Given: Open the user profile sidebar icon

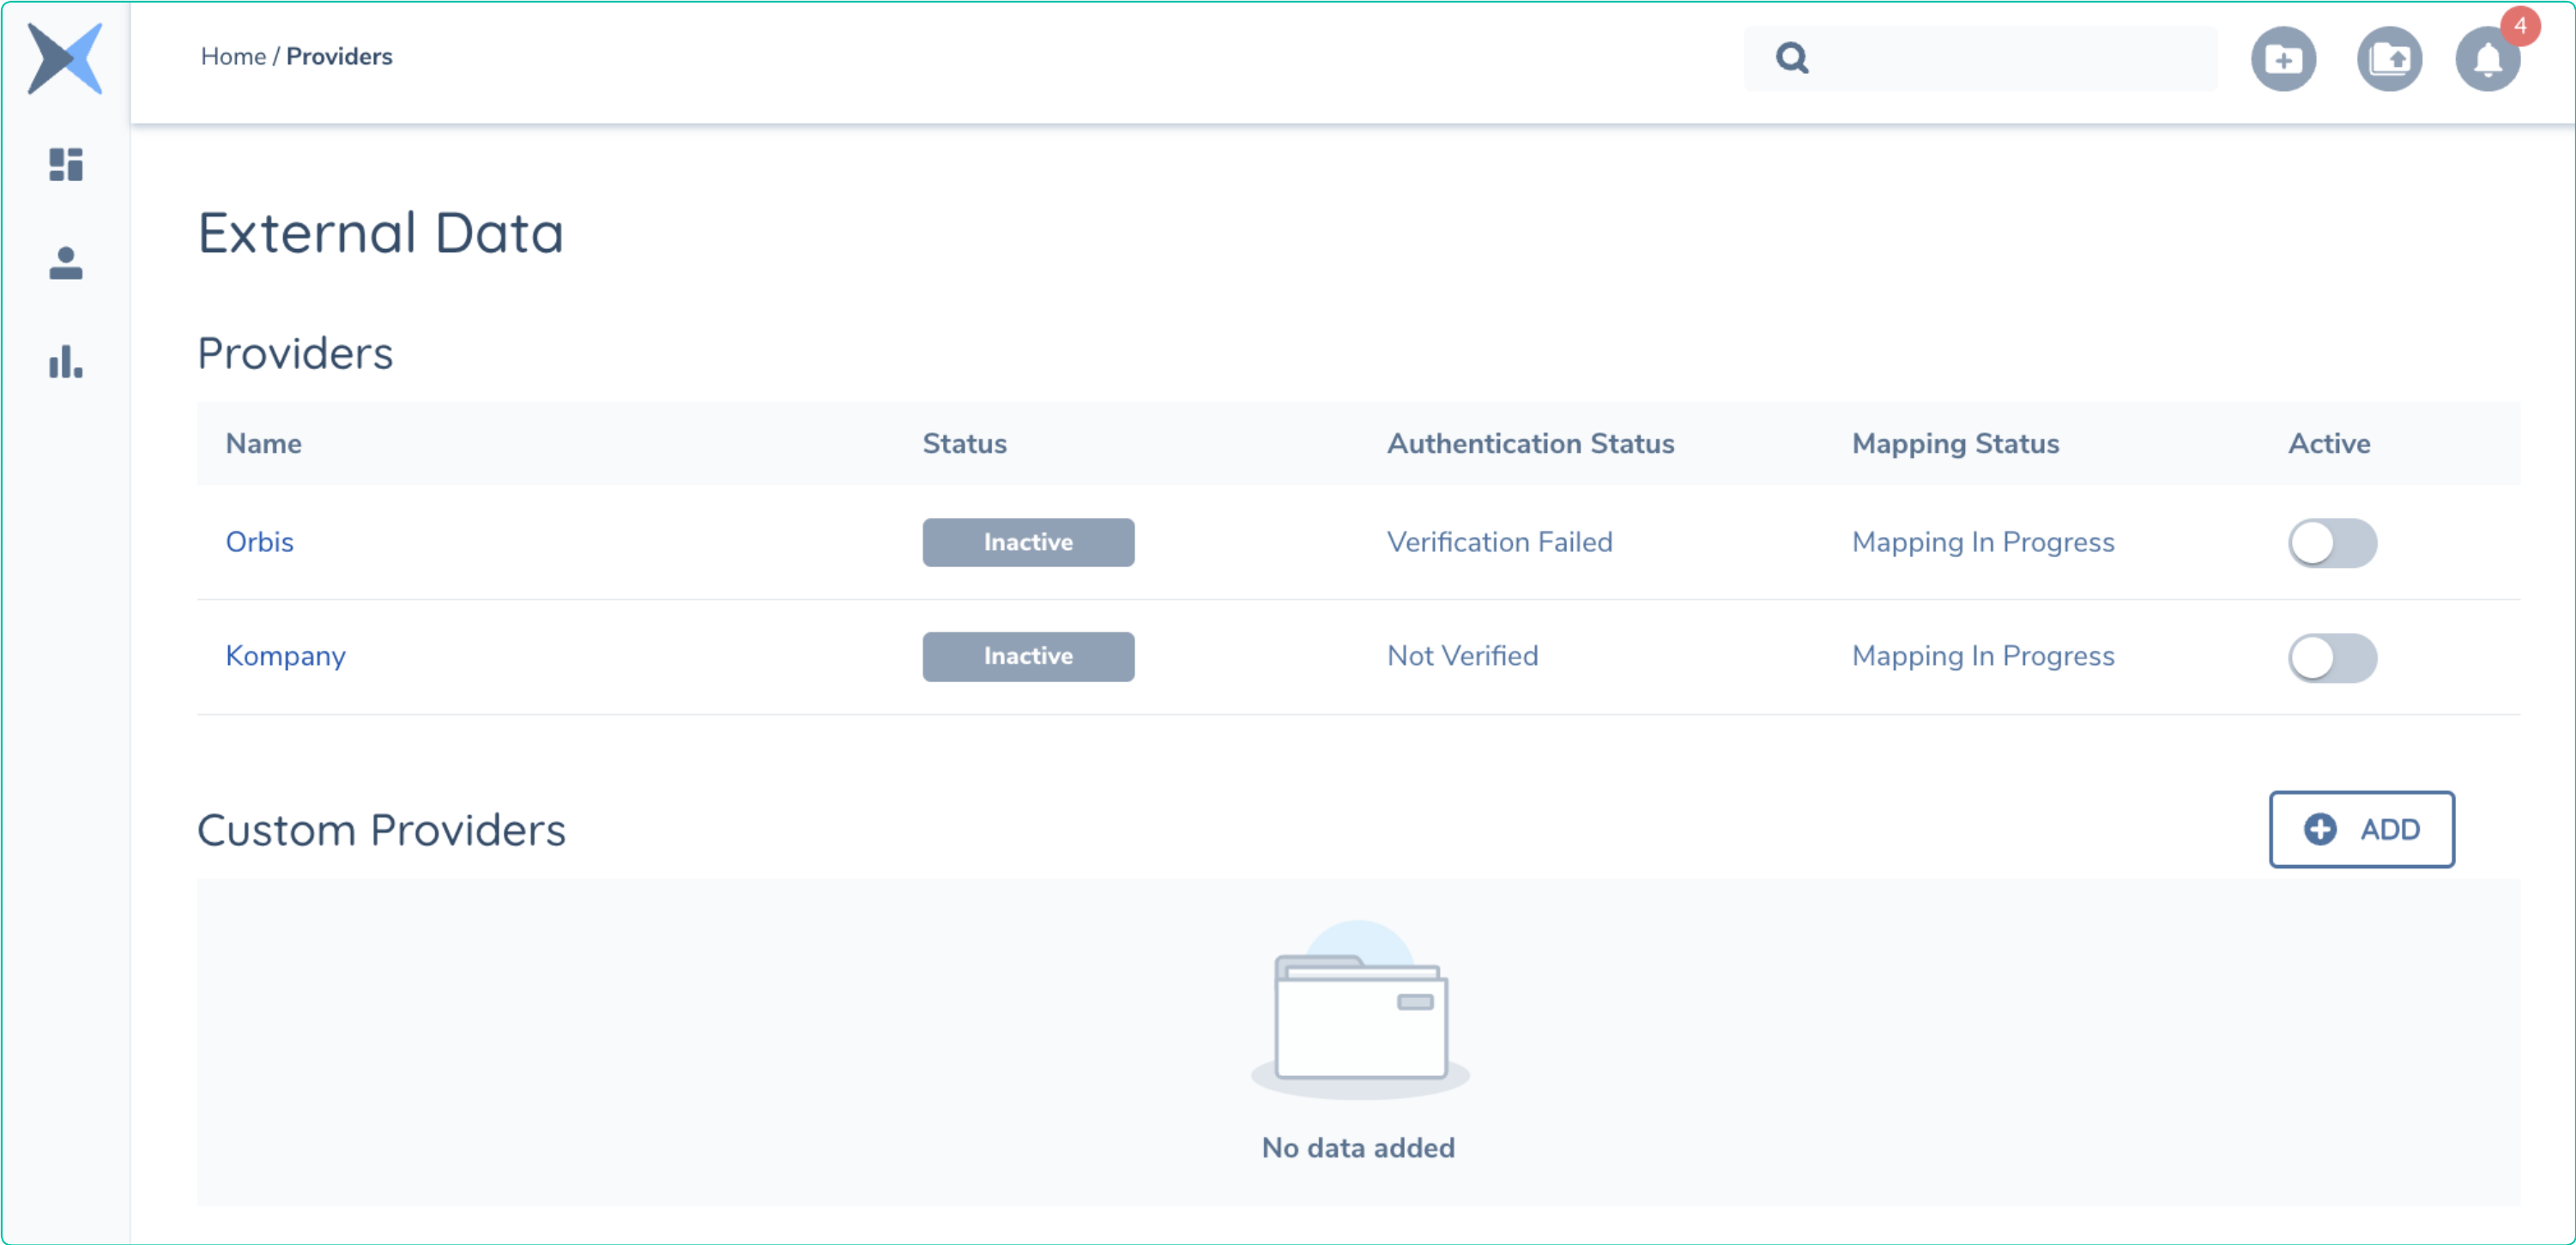Looking at the screenshot, I should [x=66, y=263].
